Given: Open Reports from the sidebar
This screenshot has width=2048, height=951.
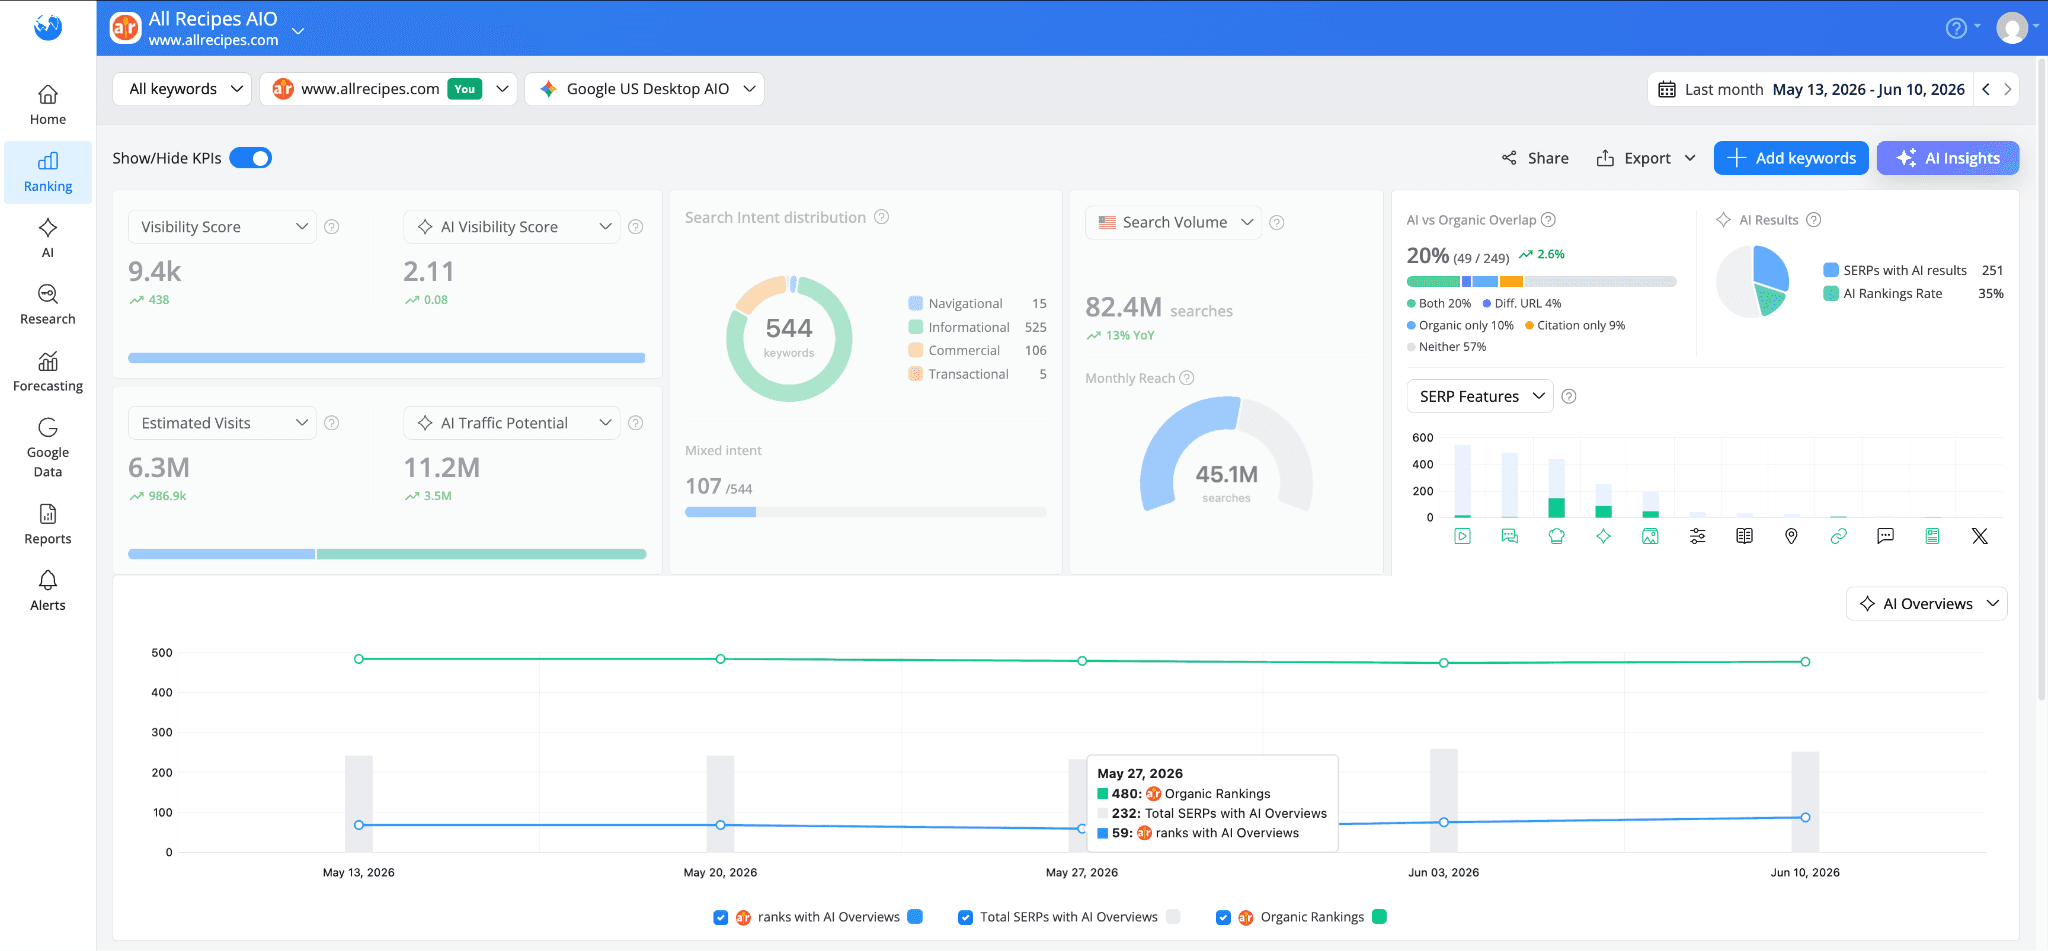Looking at the screenshot, I should [48, 524].
